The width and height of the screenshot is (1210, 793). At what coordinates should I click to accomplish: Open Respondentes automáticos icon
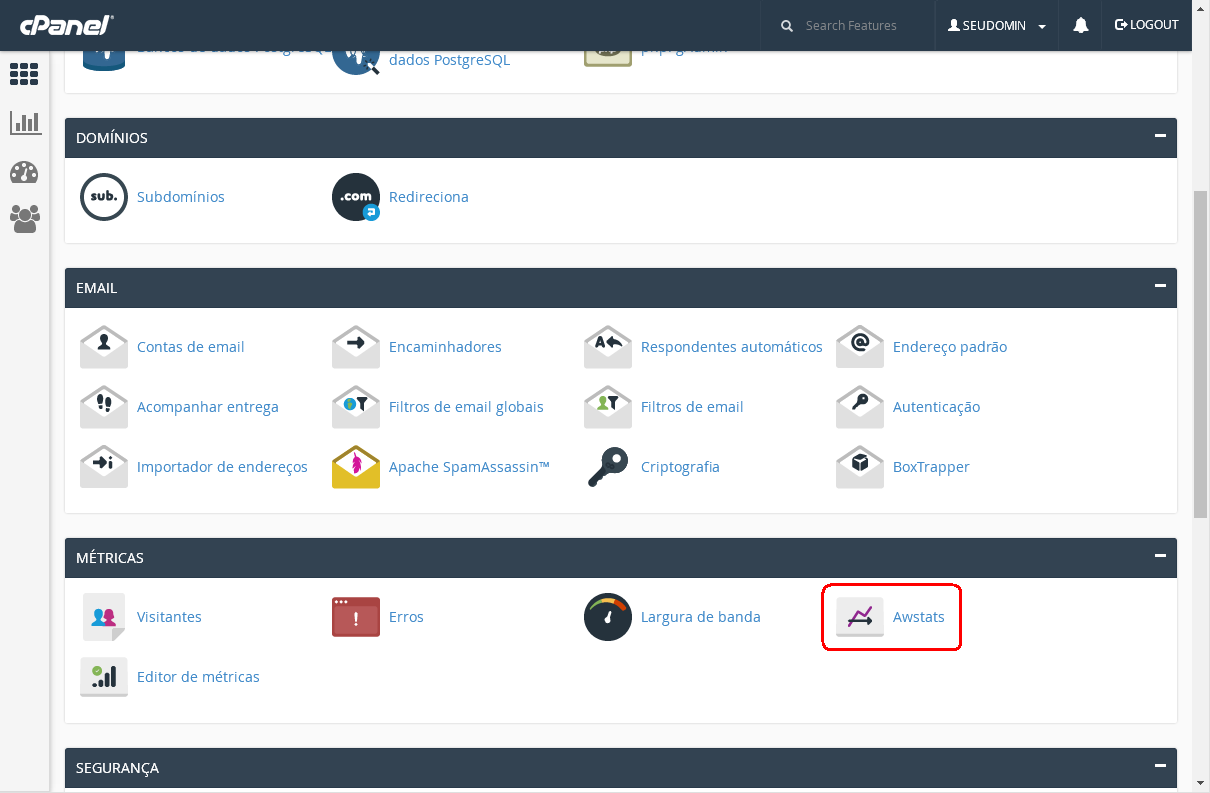click(x=608, y=347)
